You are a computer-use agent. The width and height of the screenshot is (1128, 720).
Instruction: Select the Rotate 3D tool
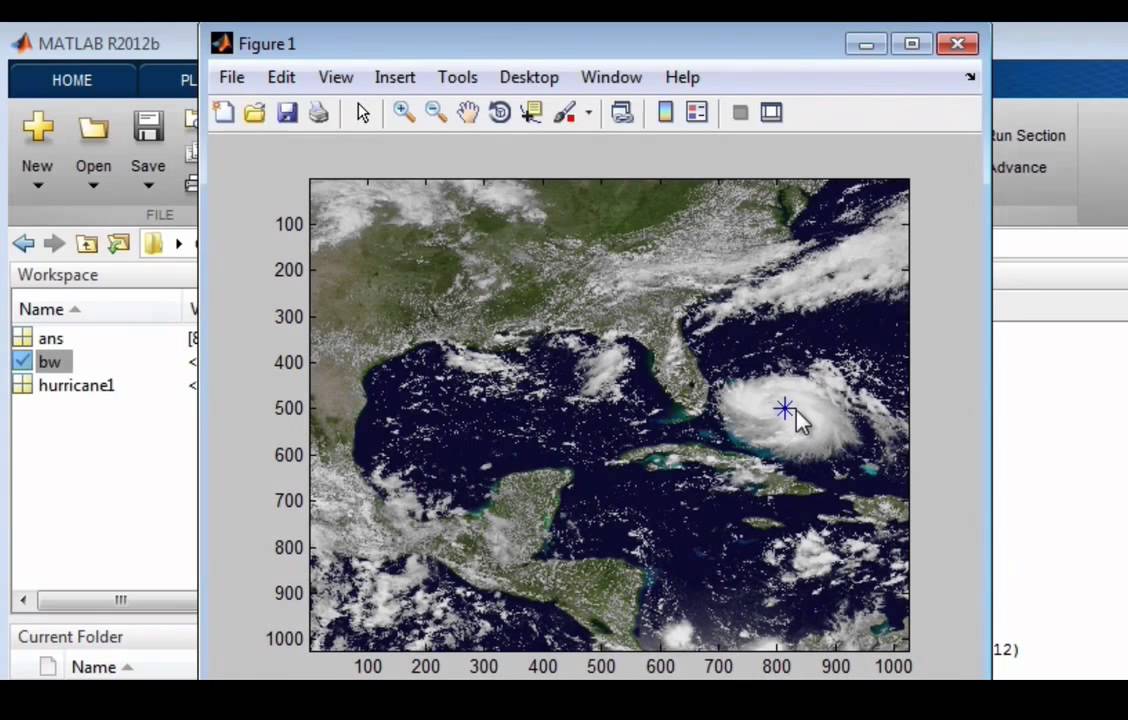499,112
